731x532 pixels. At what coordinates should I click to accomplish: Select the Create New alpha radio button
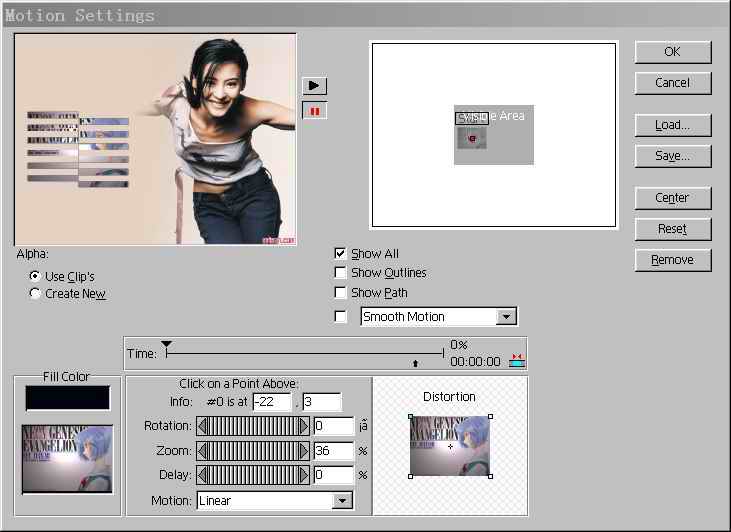[x=36, y=294]
